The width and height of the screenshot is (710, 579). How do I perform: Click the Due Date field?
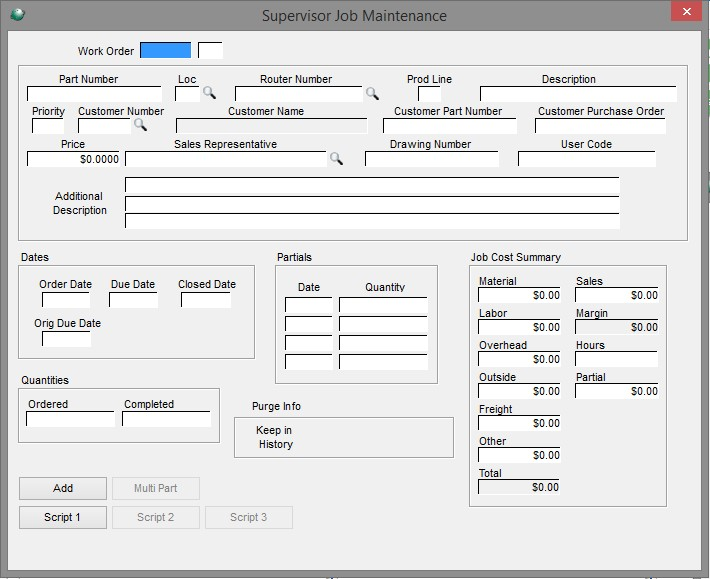pos(134,300)
